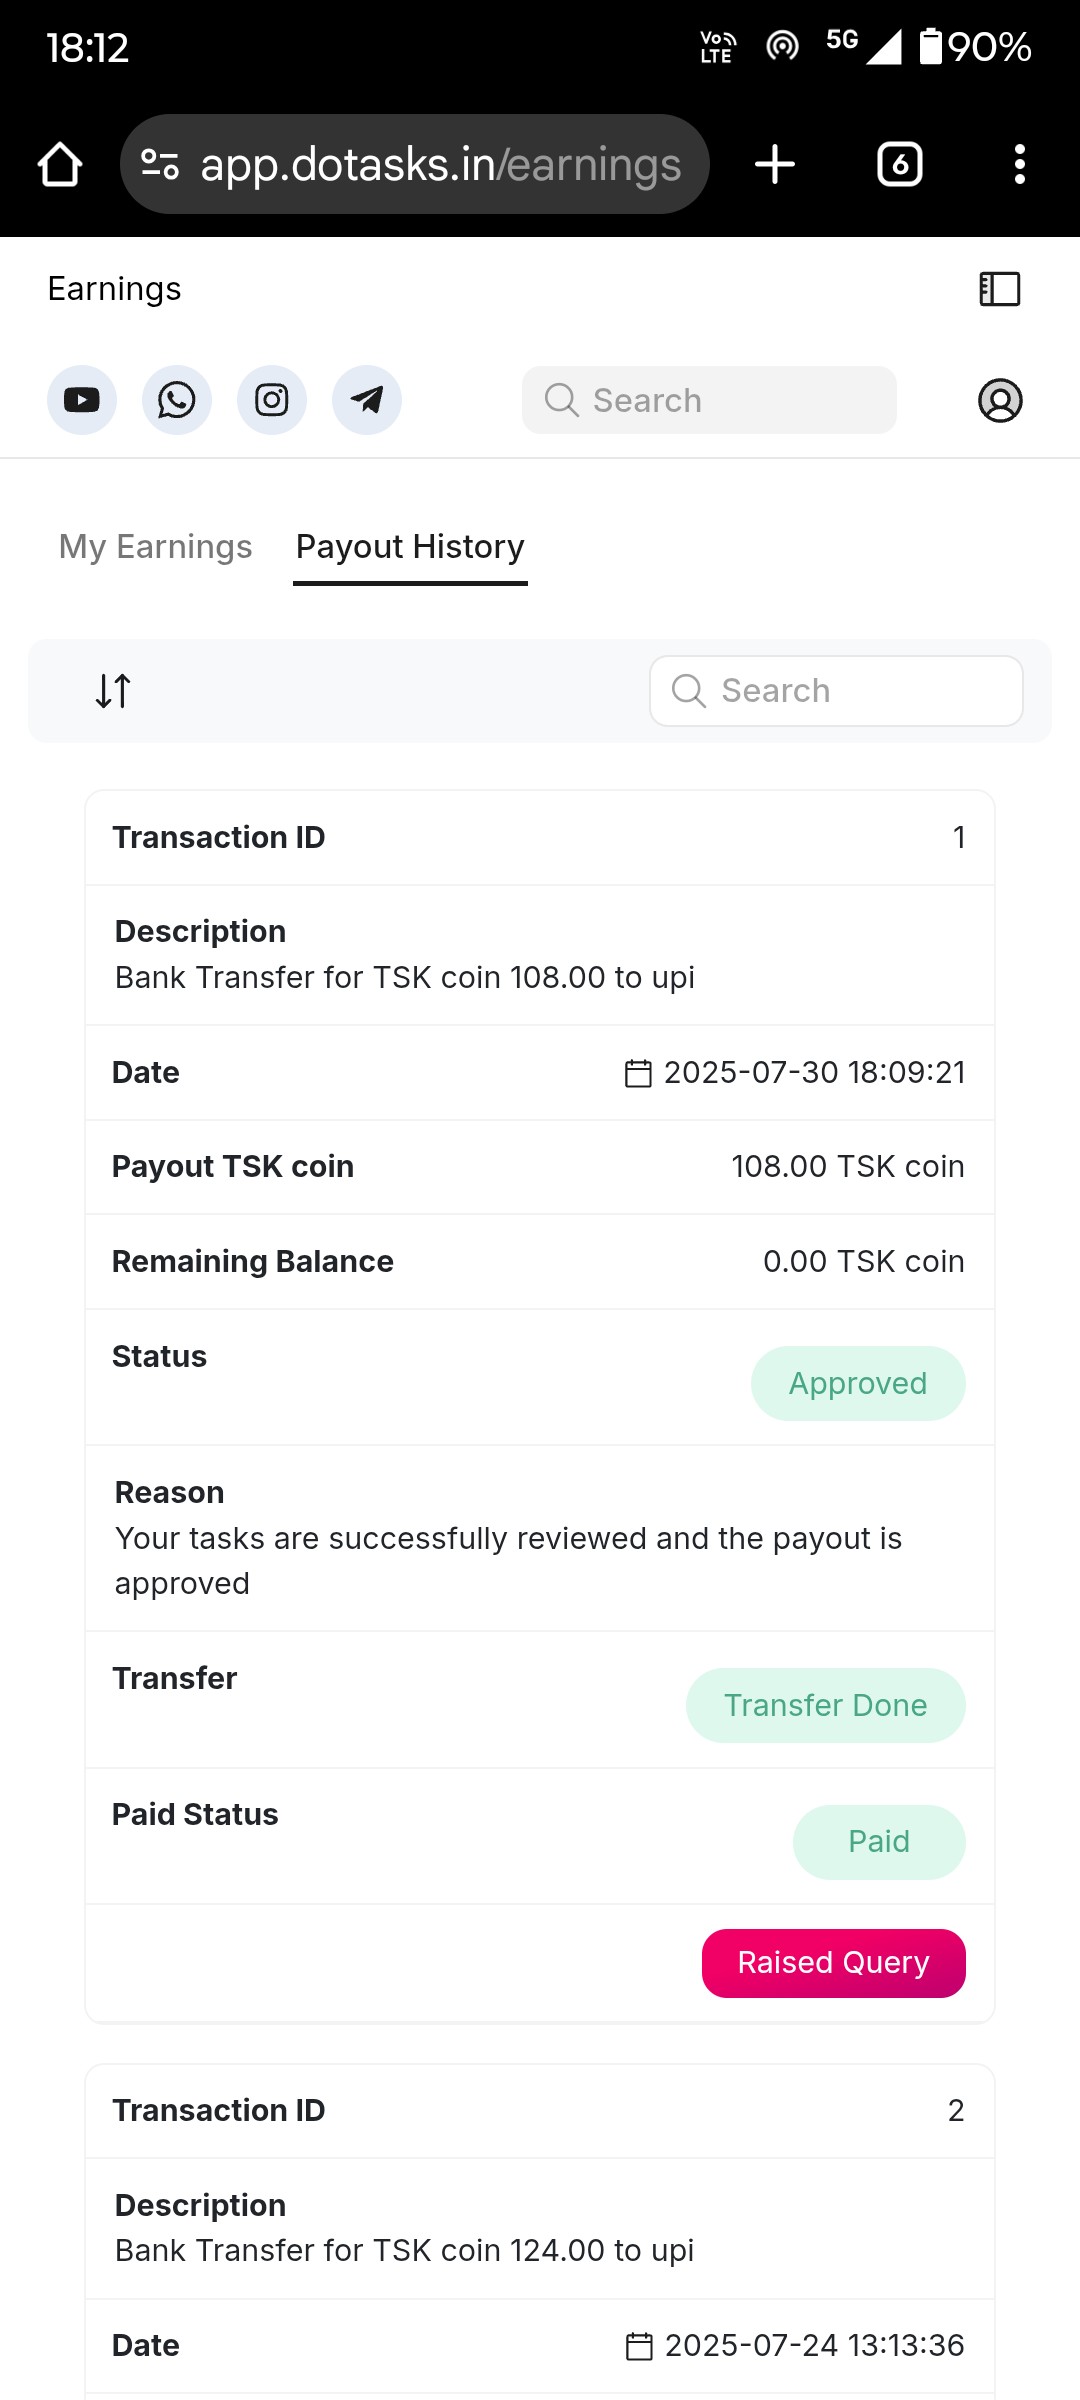The image size is (1080, 2400).
Task: Tap the browser home icon
Action: pyautogui.click(x=60, y=164)
